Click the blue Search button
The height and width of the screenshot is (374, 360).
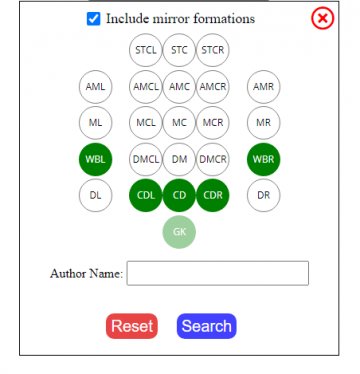pos(207,326)
